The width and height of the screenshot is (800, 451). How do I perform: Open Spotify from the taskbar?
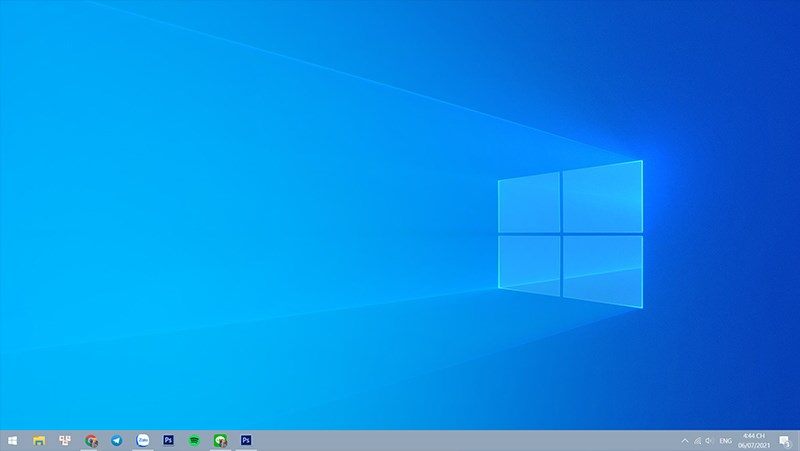194,440
